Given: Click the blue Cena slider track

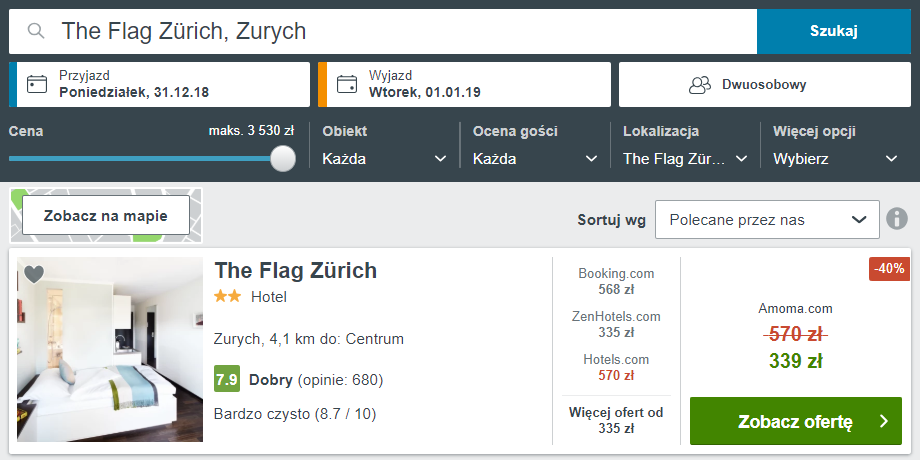Looking at the screenshot, I should pyautogui.click(x=140, y=158).
